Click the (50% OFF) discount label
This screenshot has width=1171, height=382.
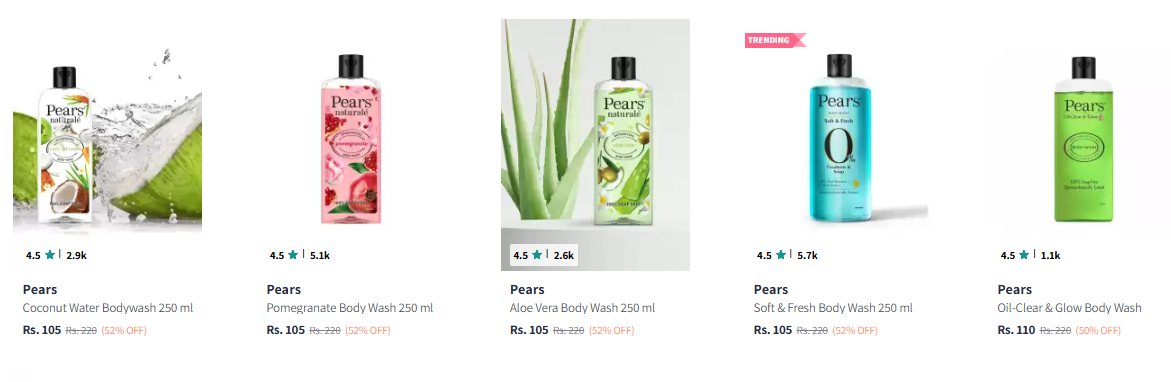[1098, 331]
